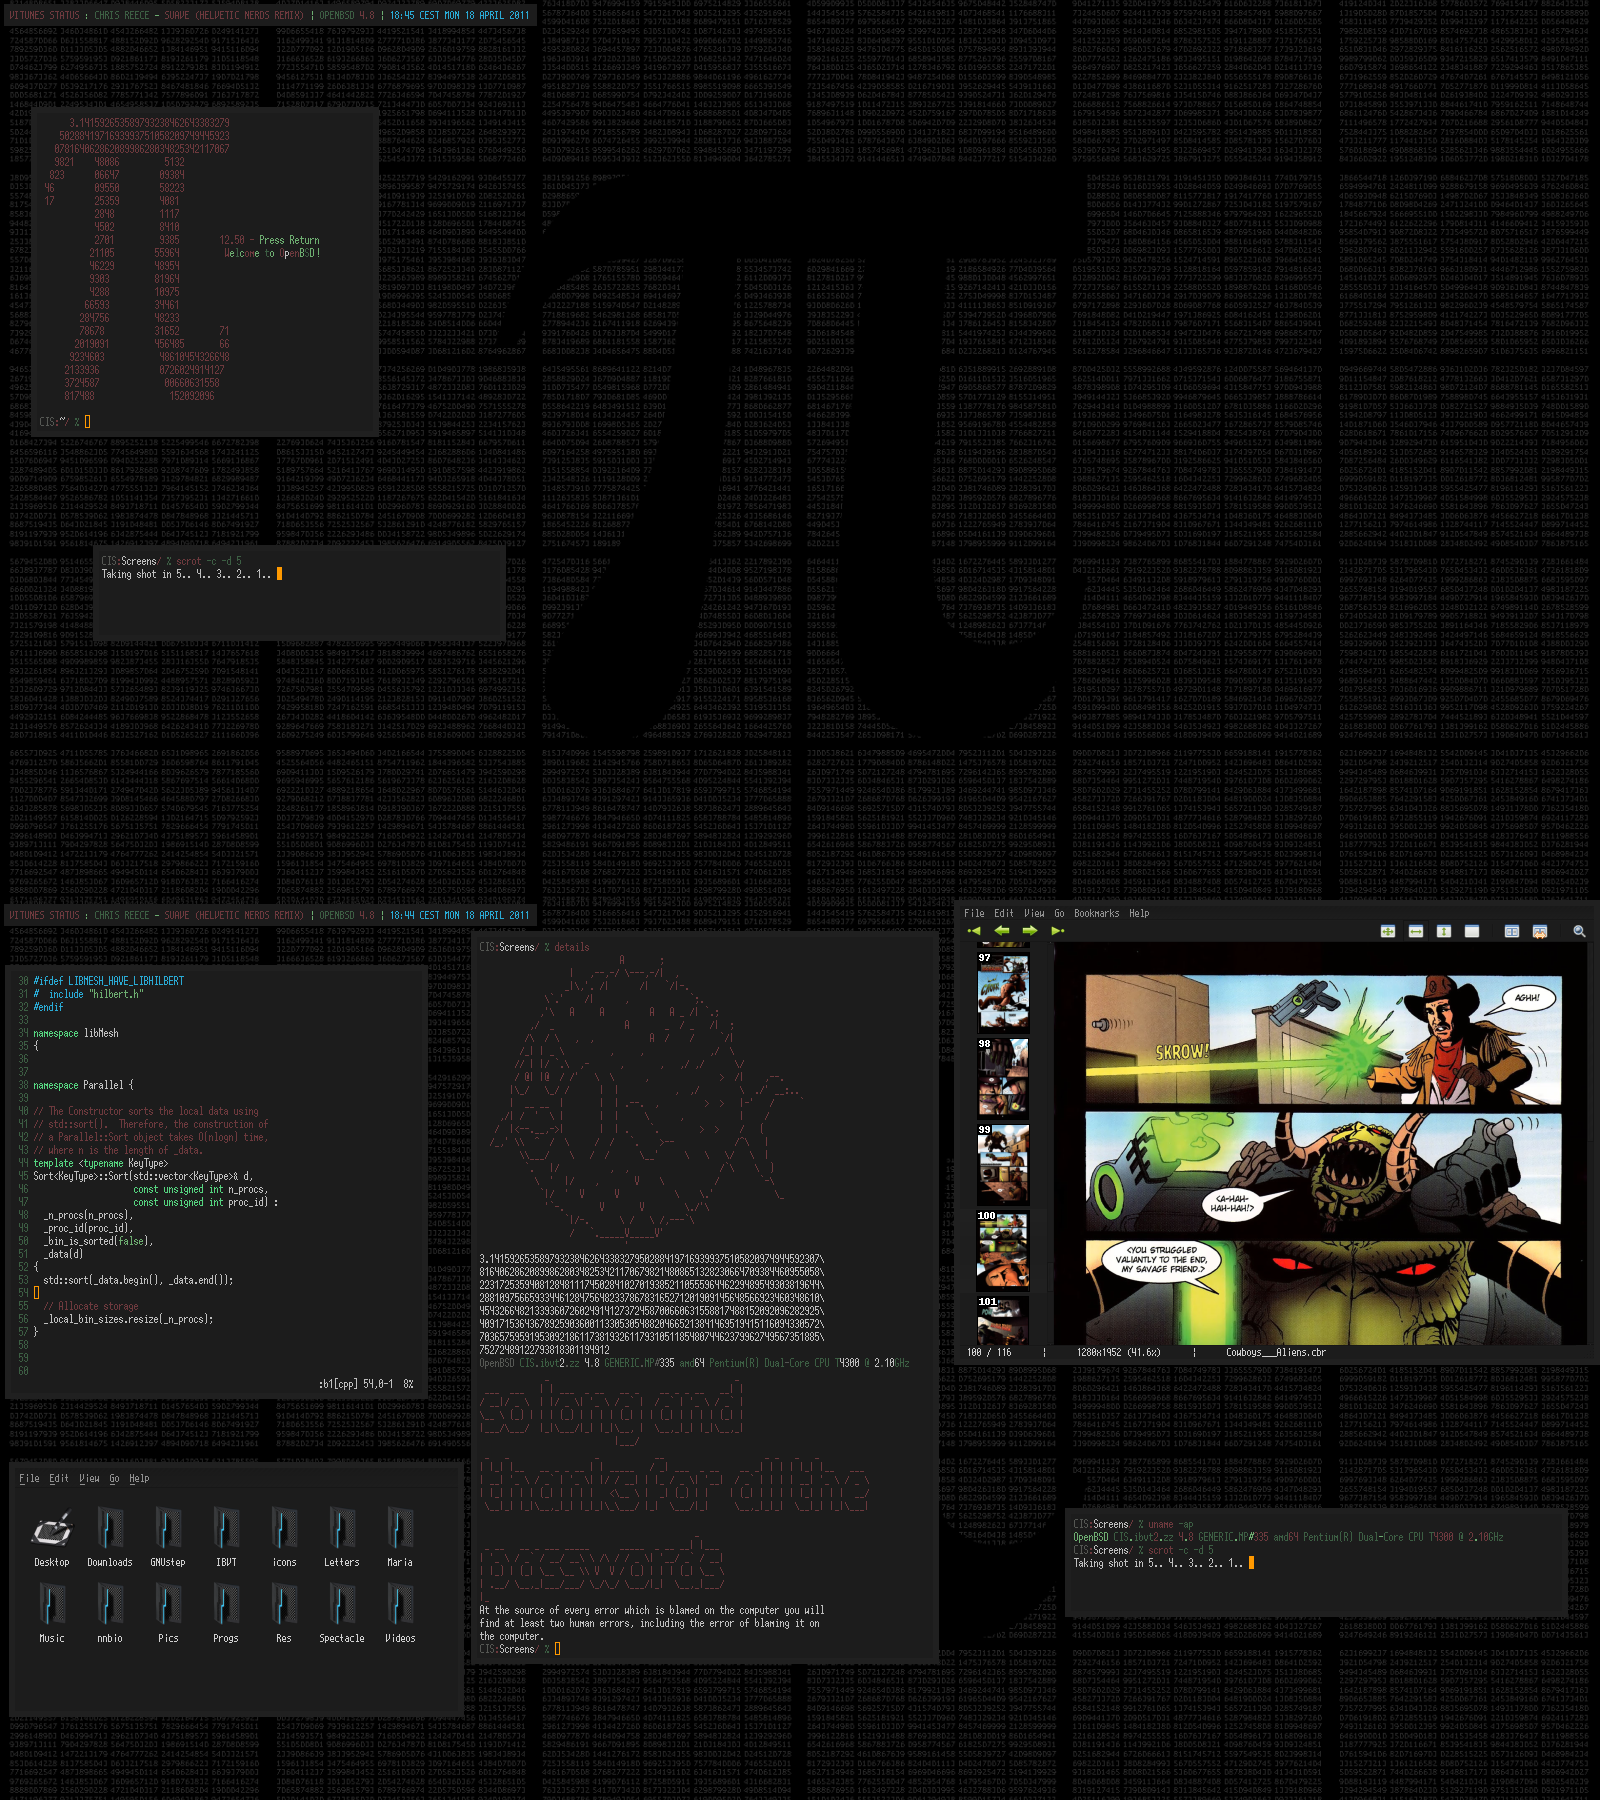
Task: Go to next page with green right arrow
Action: click(x=1030, y=931)
